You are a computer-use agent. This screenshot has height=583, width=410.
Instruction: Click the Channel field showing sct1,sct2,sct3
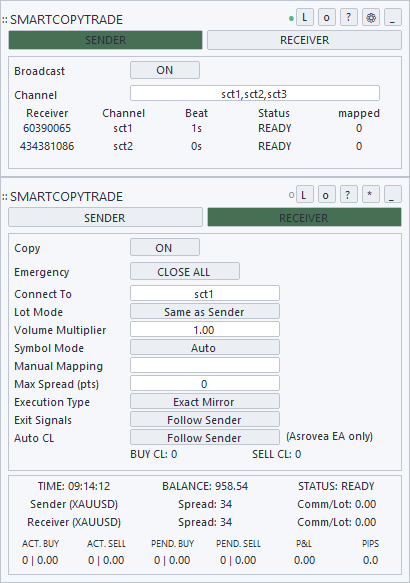[x=255, y=93]
